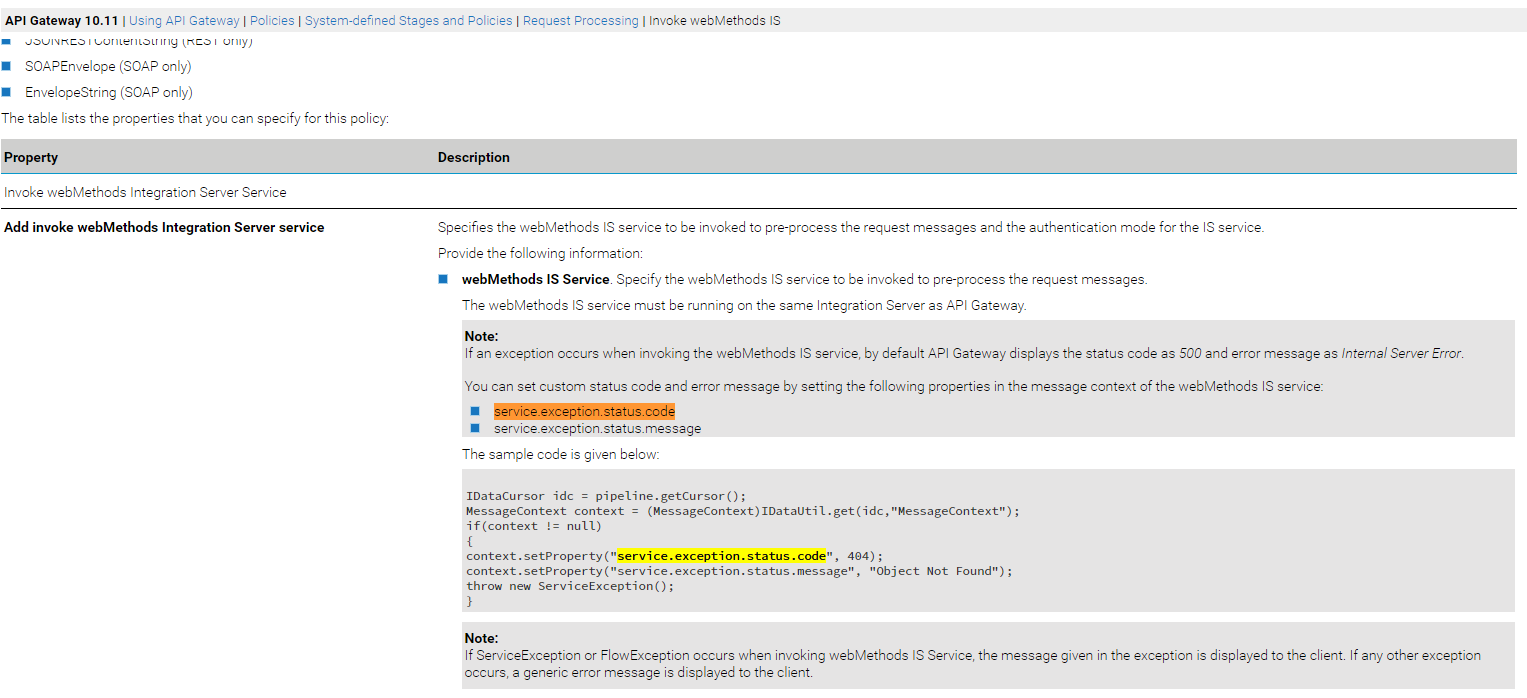This screenshot has height=698, width=1527.
Task: Open System-defined Stages and Policies link
Action: coord(408,20)
